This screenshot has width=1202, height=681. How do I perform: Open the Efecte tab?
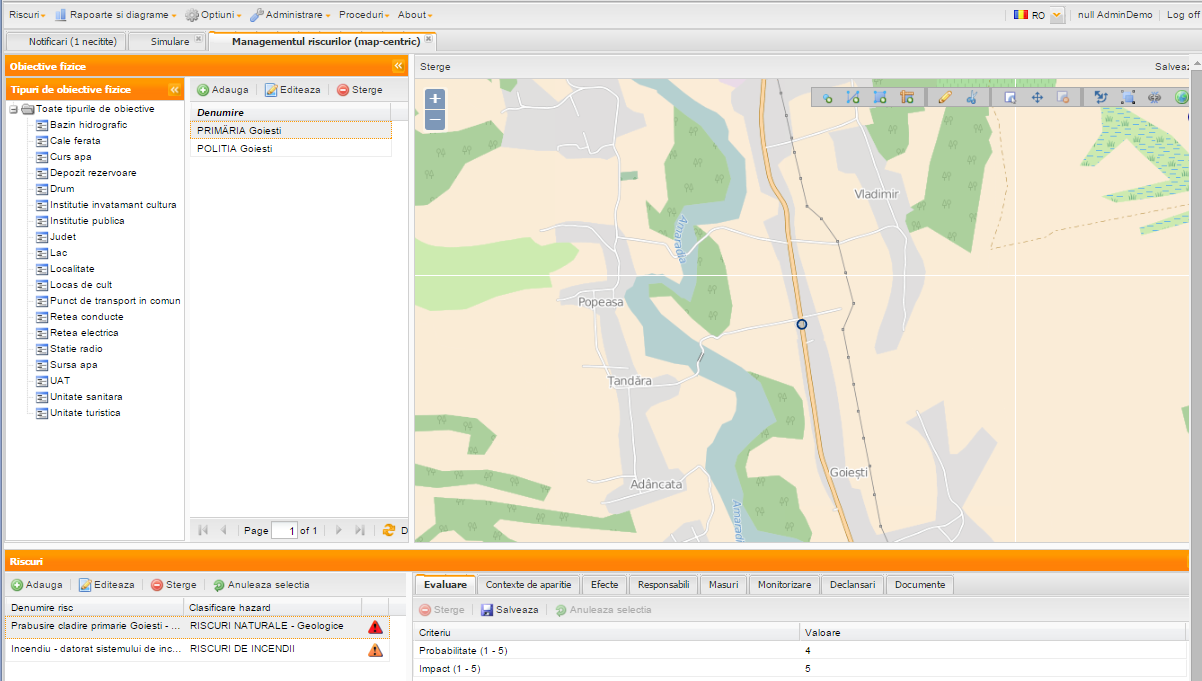tap(604, 584)
